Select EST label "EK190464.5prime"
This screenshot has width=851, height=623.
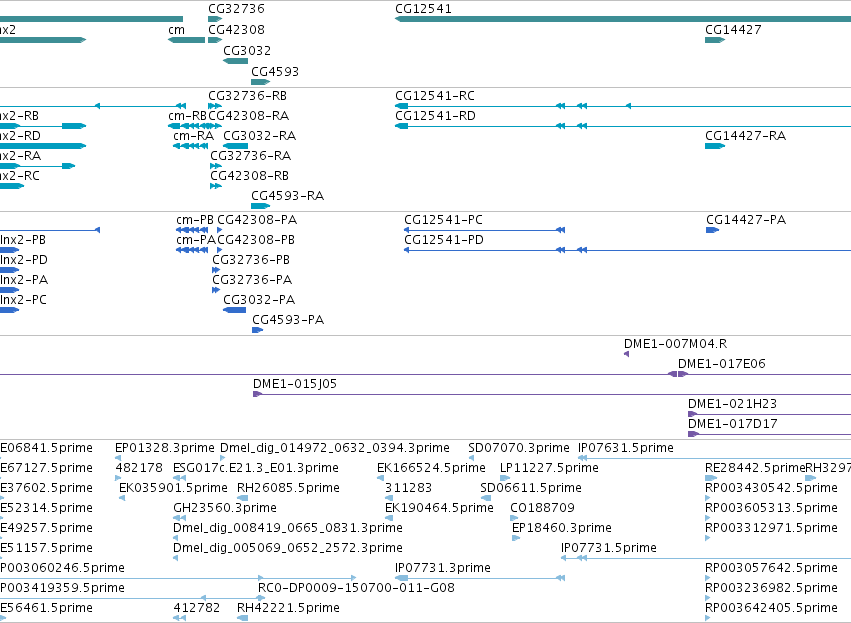[x=439, y=508]
